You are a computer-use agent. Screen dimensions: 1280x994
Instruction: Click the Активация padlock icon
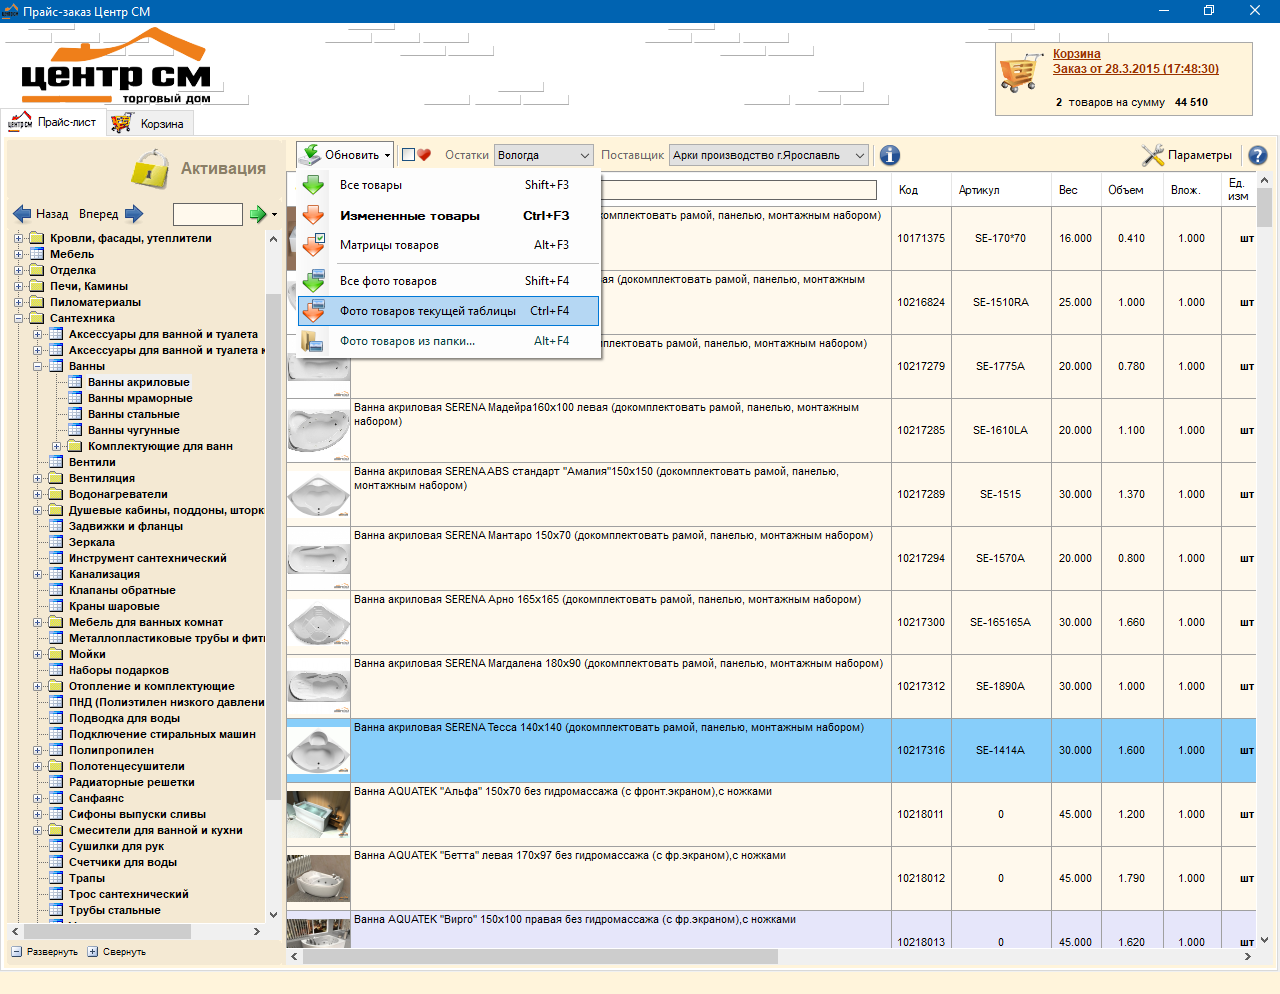click(x=150, y=168)
